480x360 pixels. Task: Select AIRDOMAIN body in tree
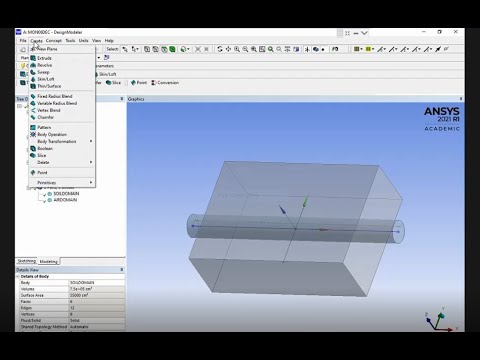[65, 200]
